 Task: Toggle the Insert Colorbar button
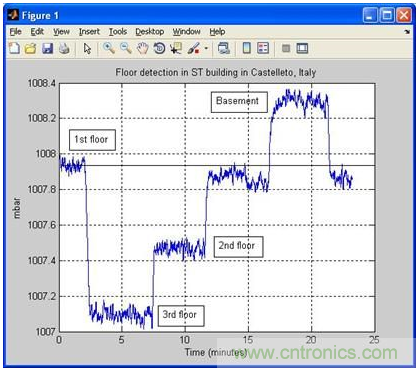(x=246, y=49)
